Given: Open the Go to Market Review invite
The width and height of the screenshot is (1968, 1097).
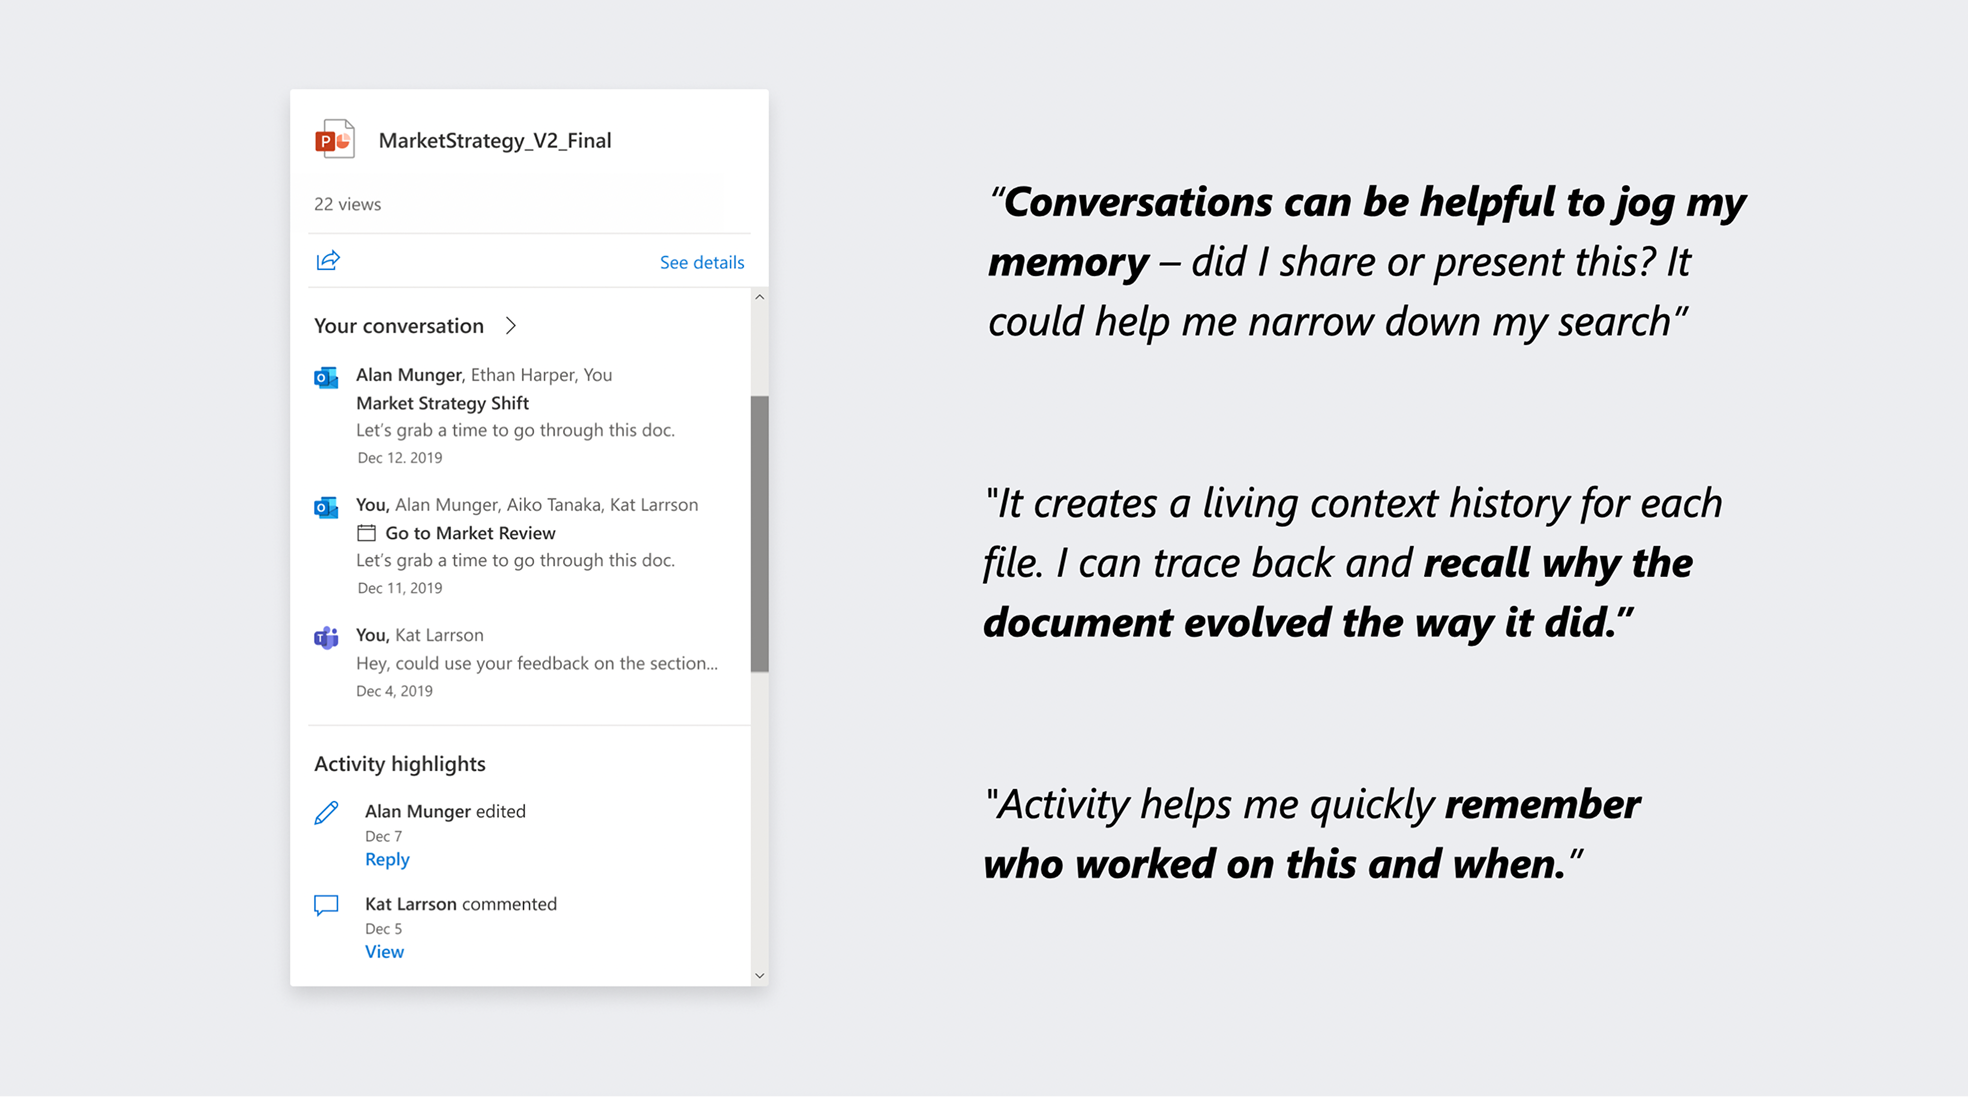Looking at the screenshot, I should pos(470,533).
